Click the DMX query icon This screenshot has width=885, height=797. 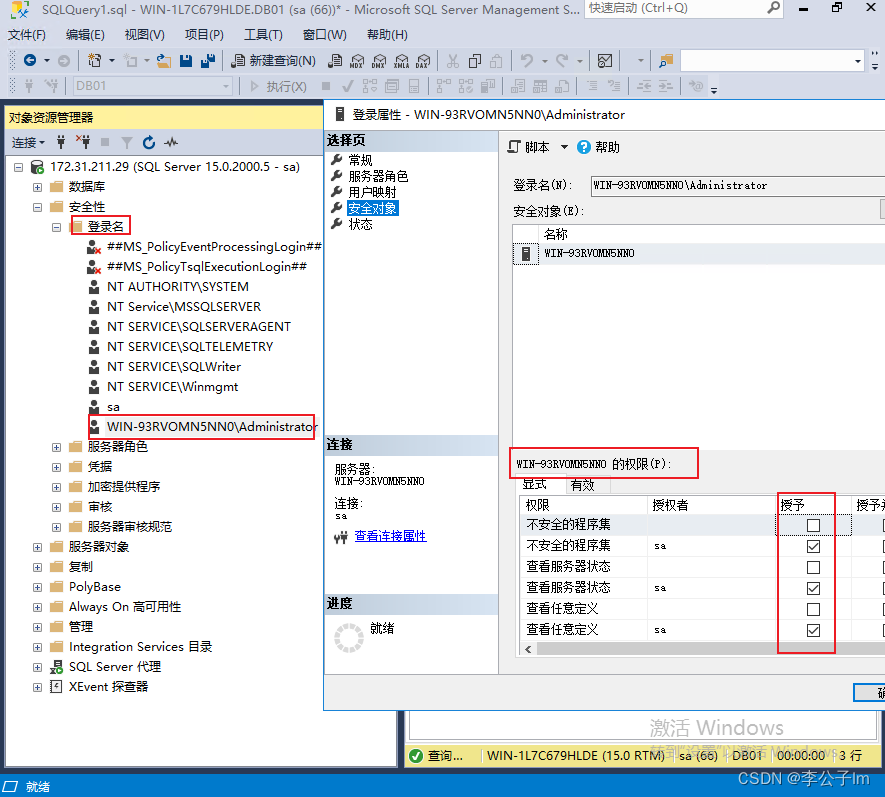pos(379,60)
